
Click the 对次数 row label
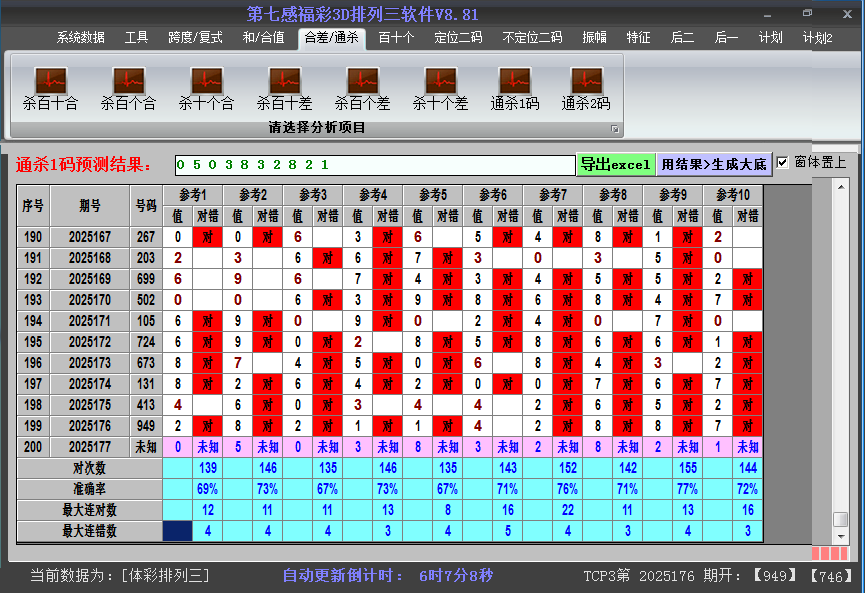point(89,468)
